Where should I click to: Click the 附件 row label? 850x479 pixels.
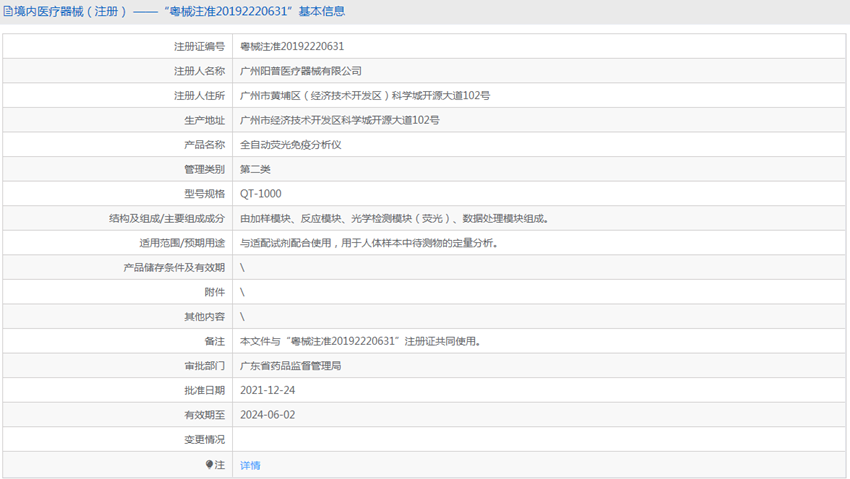click(214, 292)
